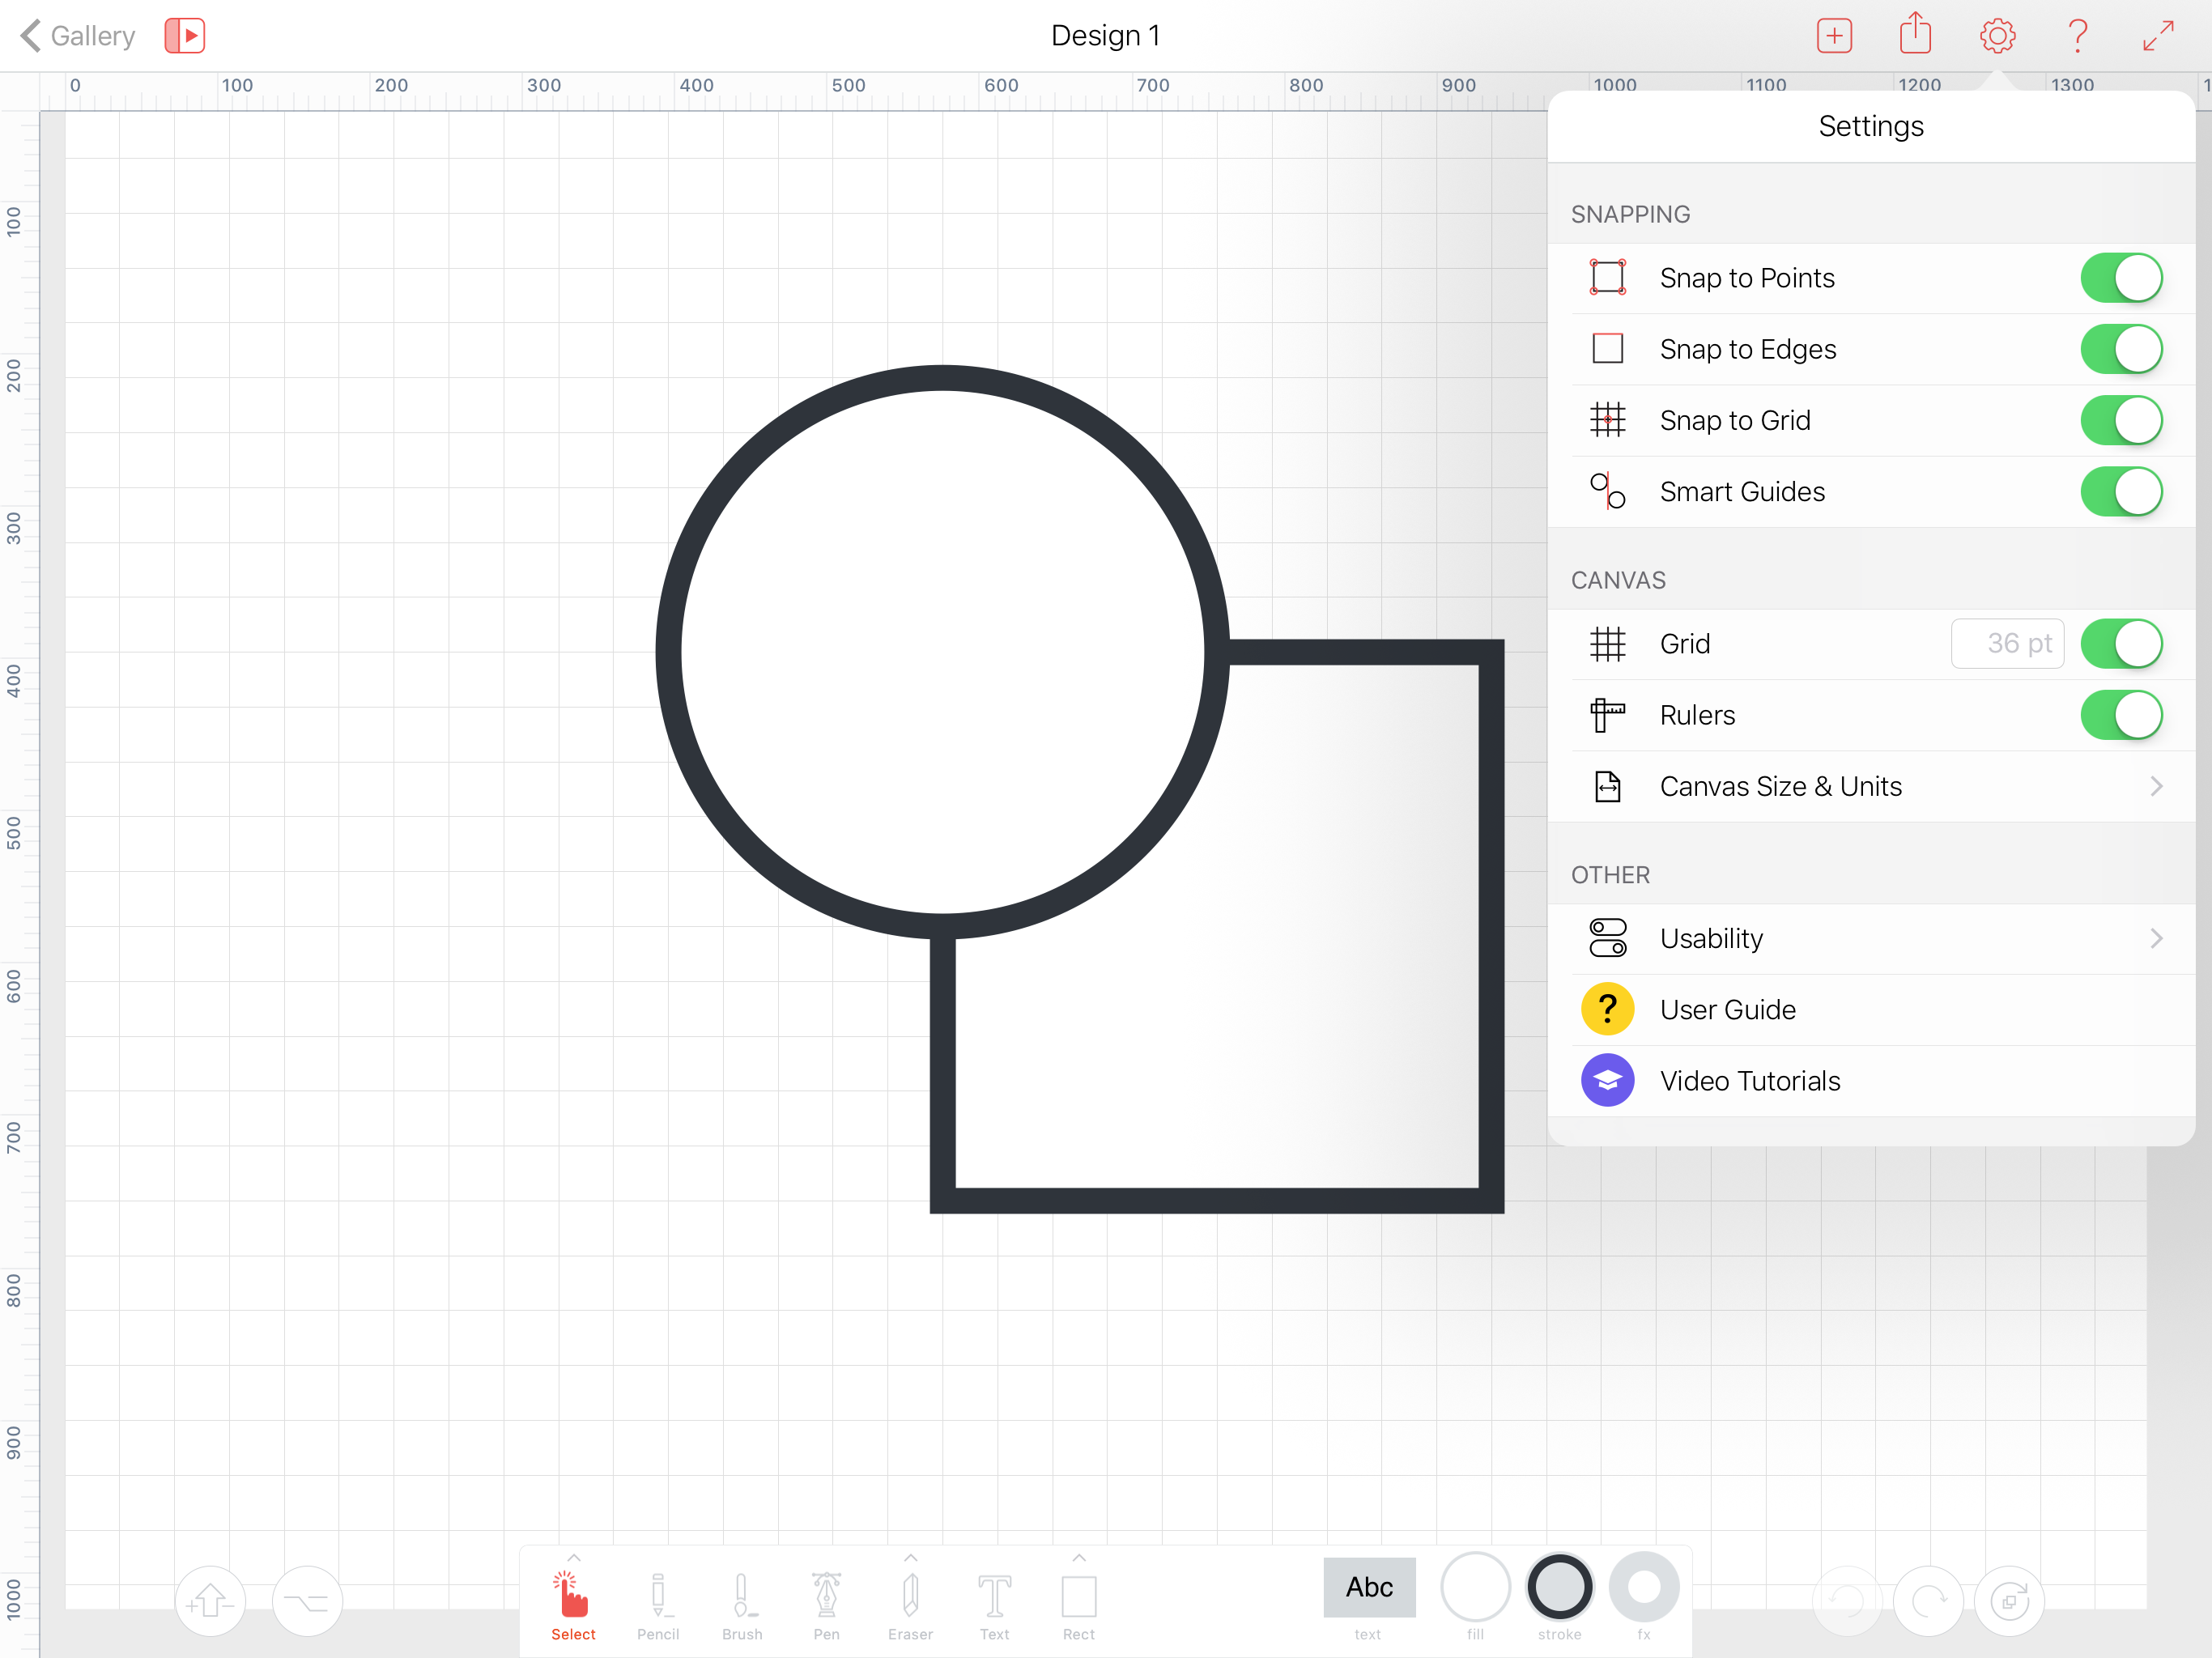Tap the Rulers icon in settings
2212x1658 pixels.
coord(1607,715)
